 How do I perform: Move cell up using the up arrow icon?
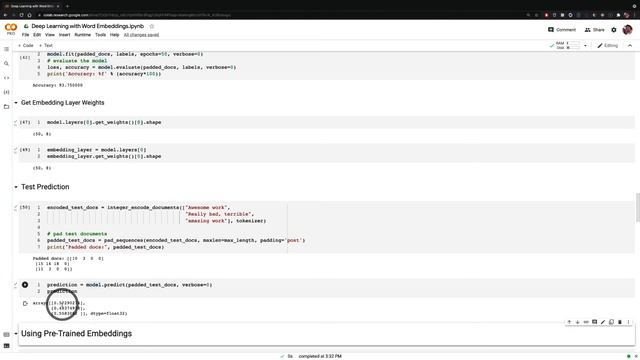[x=569, y=322]
